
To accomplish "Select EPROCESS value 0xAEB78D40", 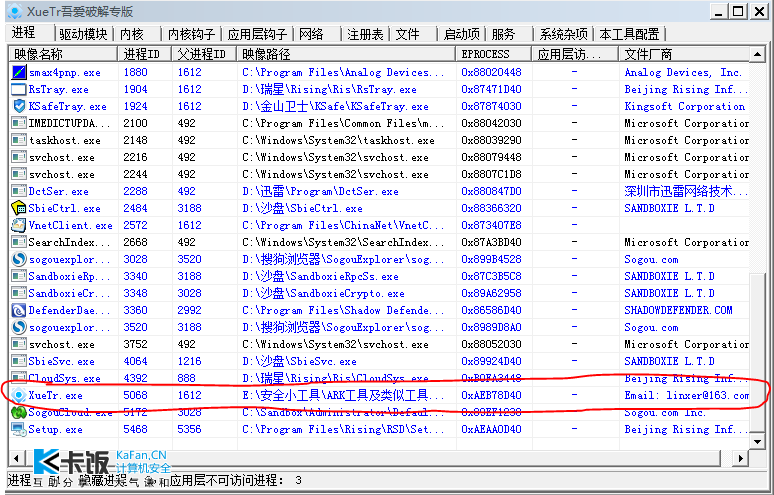I will coord(491,395).
